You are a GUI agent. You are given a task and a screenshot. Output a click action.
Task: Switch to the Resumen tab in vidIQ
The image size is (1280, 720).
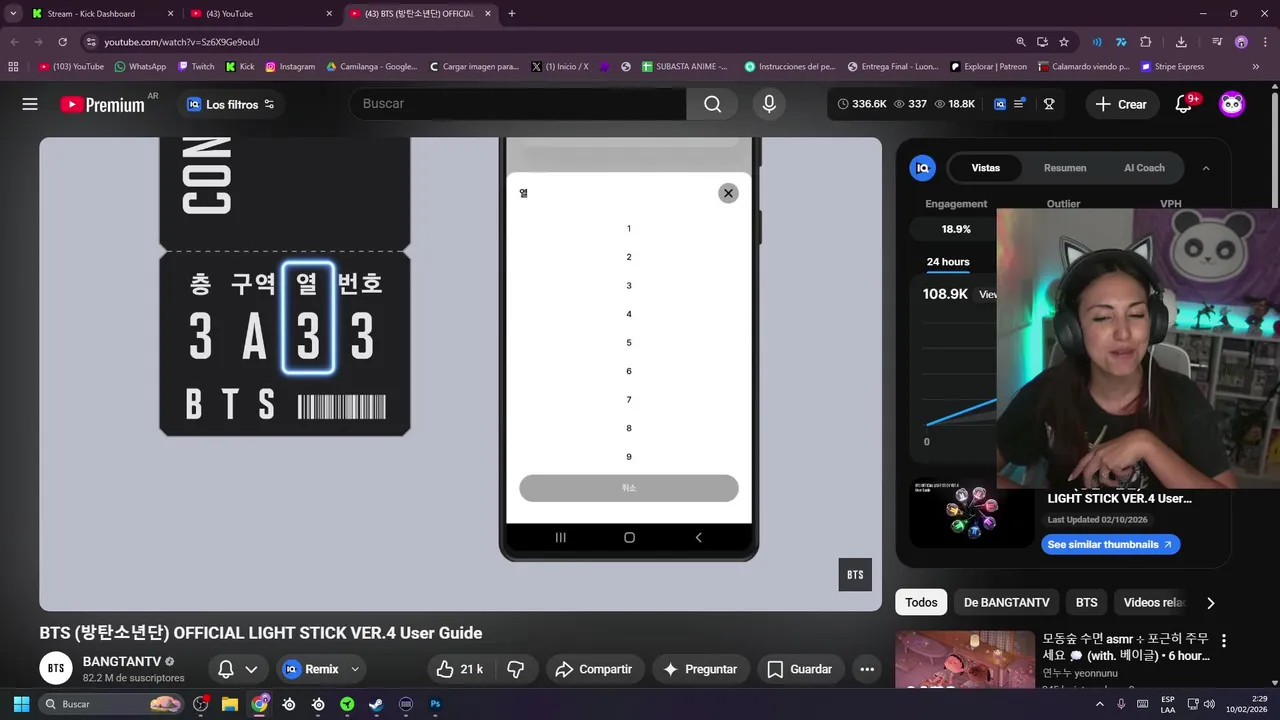(x=1065, y=168)
